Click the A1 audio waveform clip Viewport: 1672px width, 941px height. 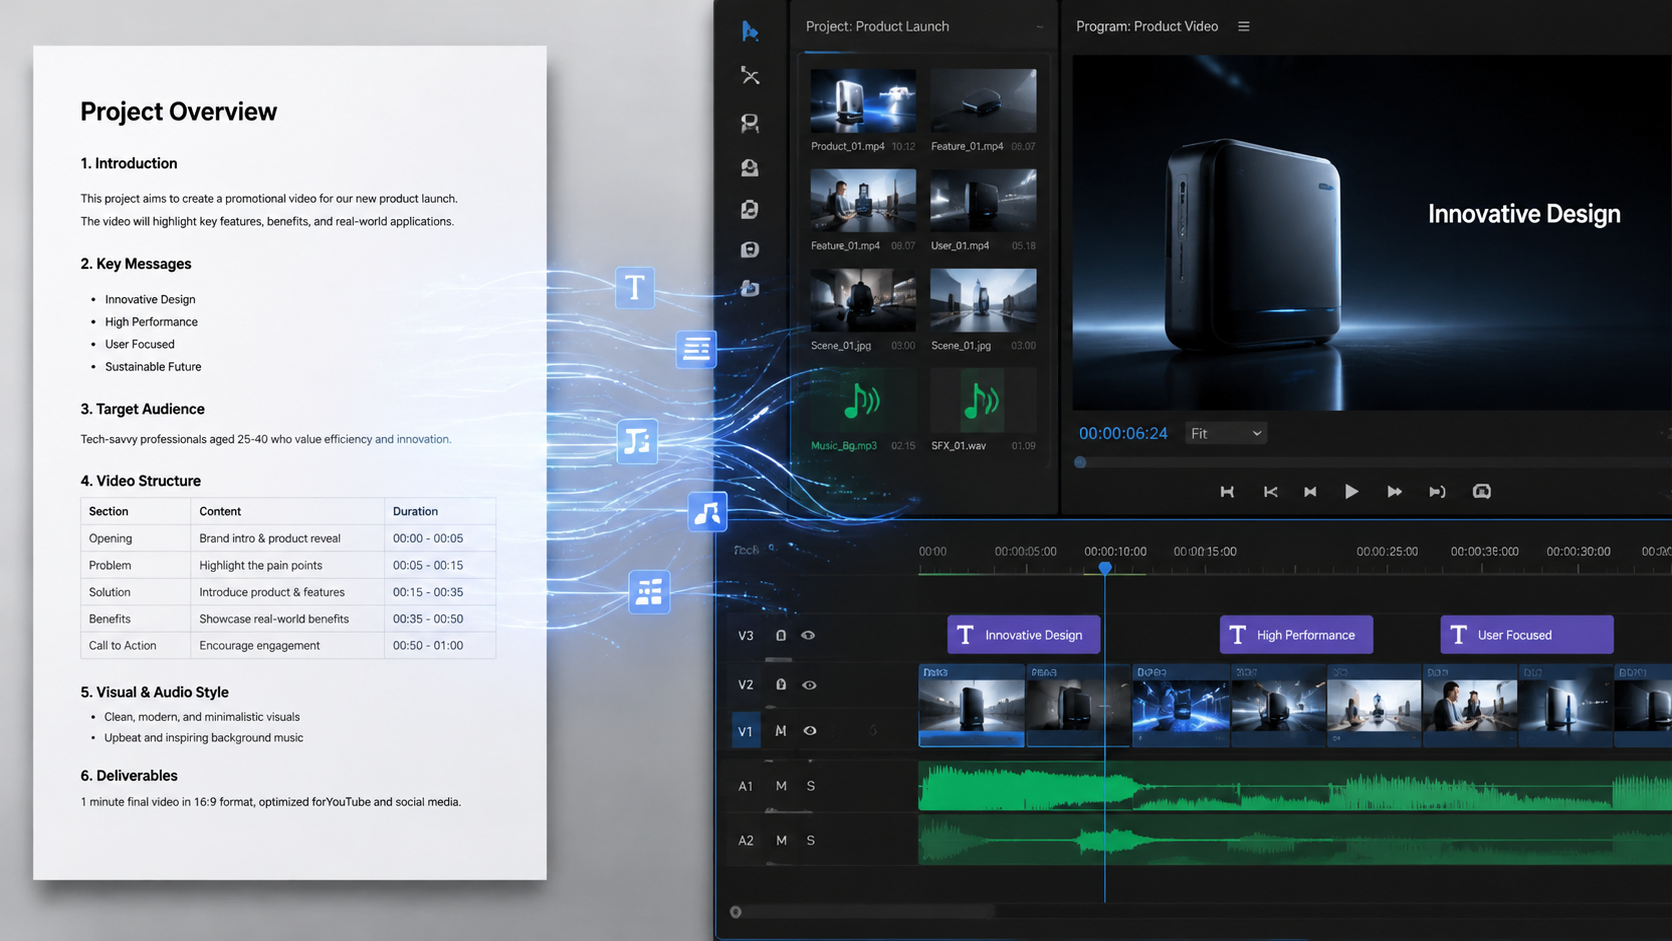(1295, 786)
